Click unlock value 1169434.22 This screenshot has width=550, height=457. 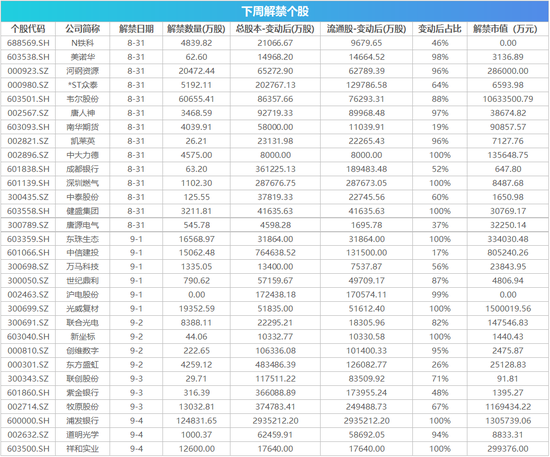(508, 407)
